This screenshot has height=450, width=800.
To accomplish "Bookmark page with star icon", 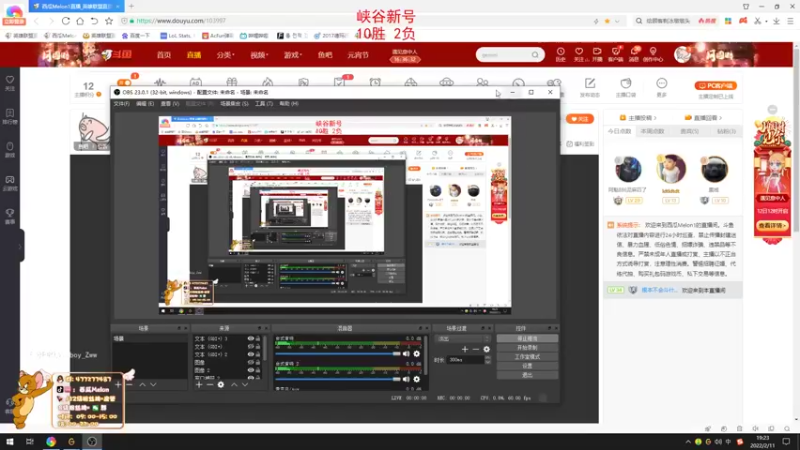I will (x=109, y=21).
